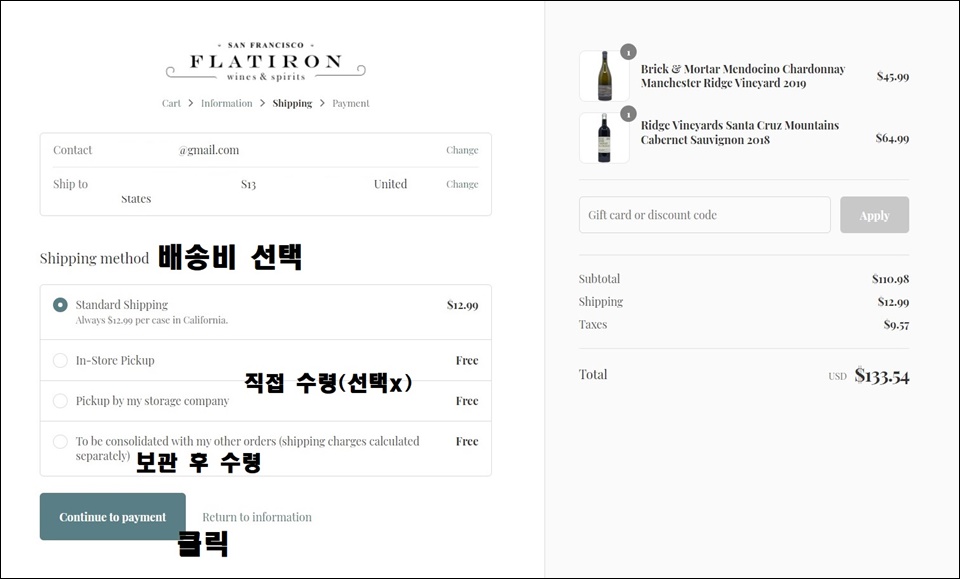960x579 pixels.
Task: Open the Ridge Vineyards Cabernet bottle thumbnail
Action: pyautogui.click(x=604, y=138)
